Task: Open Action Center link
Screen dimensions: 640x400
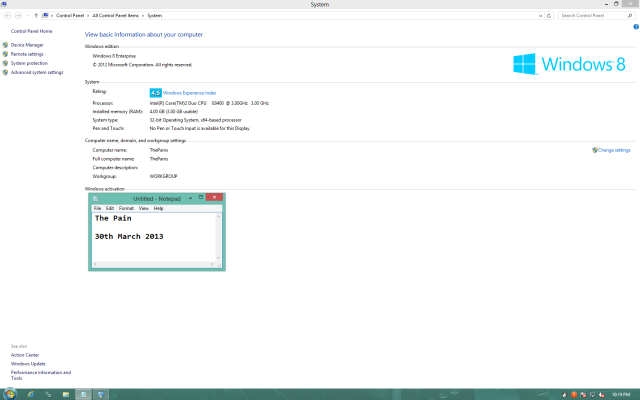Action: point(25,355)
